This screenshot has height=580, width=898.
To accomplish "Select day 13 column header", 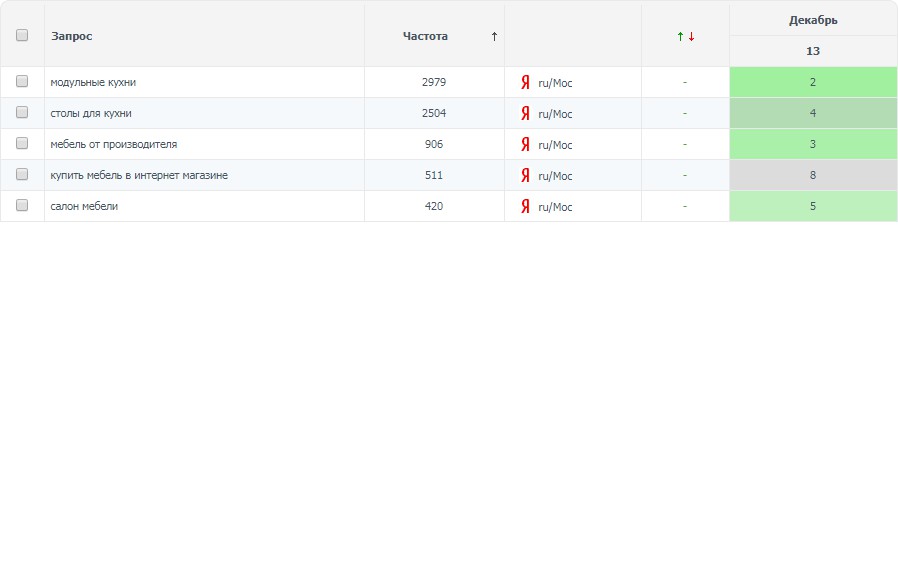I will (x=813, y=51).
